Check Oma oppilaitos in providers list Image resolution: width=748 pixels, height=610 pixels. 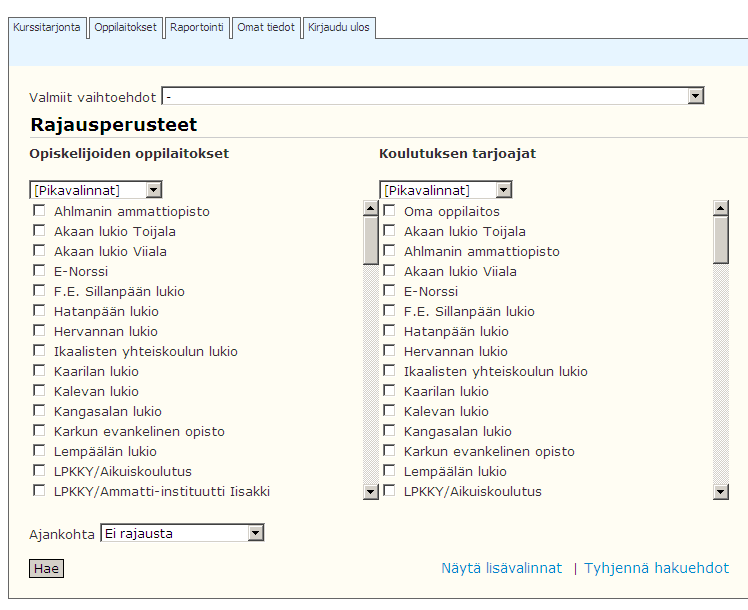click(x=389, y=211)
